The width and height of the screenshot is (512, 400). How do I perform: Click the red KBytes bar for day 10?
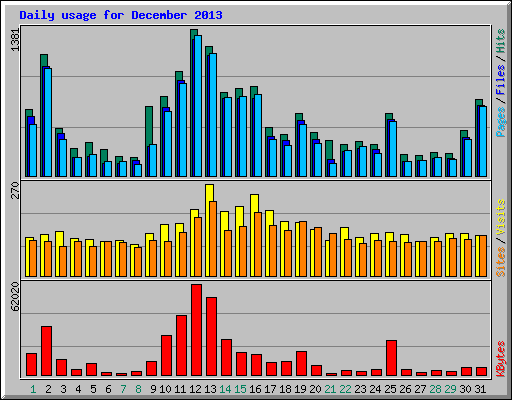166,356
